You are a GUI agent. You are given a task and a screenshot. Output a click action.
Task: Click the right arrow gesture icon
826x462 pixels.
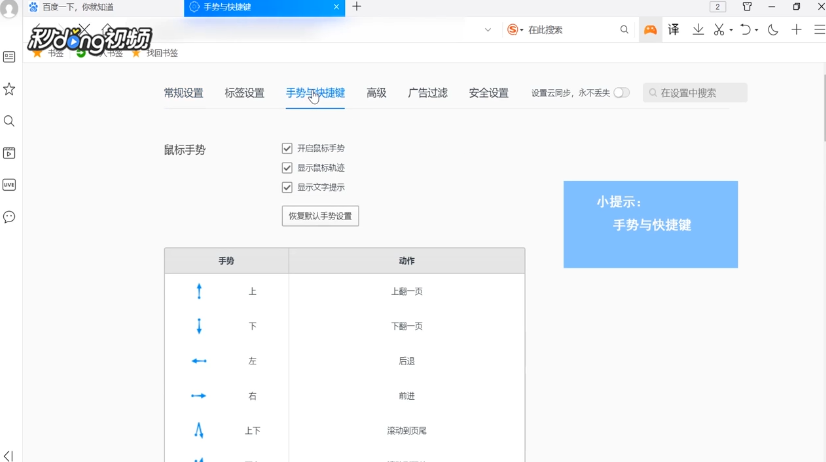click(x=199, y=396)
